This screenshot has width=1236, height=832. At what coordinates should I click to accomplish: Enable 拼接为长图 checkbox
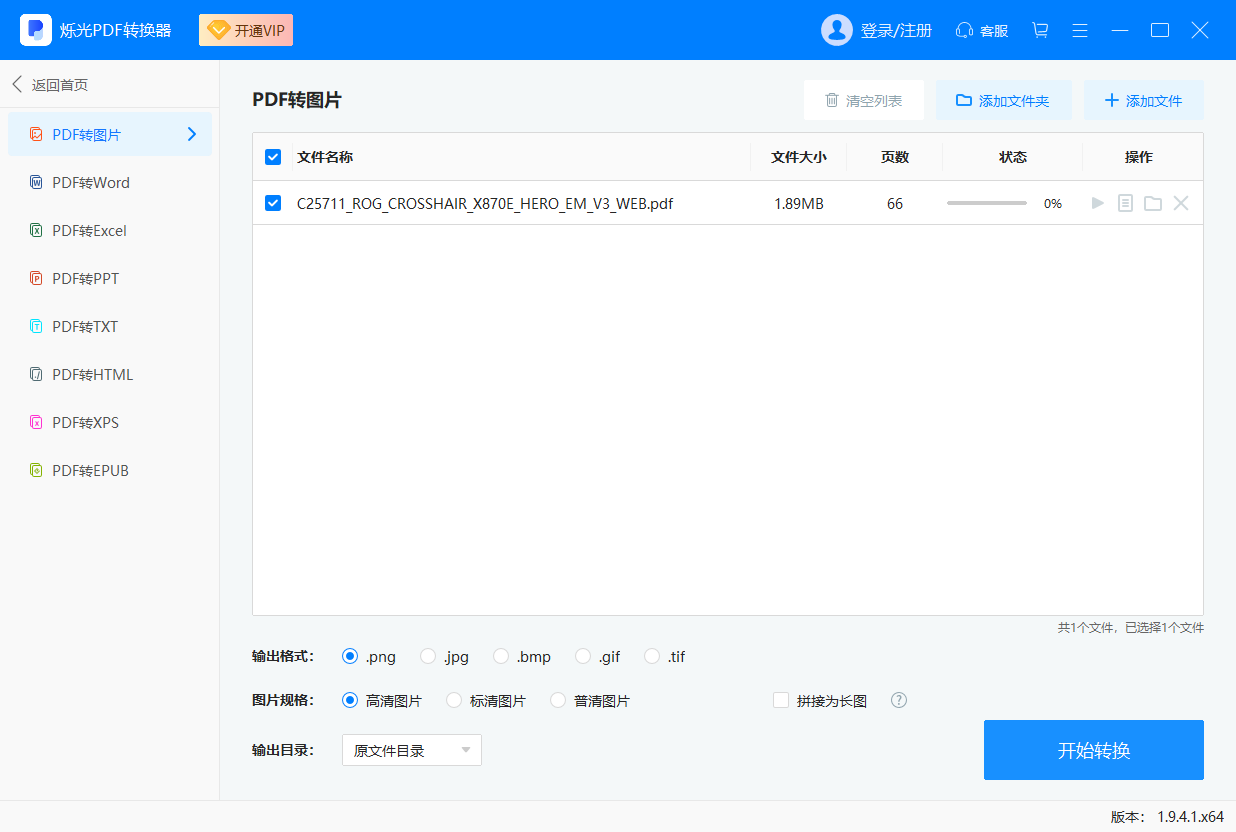pos(781,700)
